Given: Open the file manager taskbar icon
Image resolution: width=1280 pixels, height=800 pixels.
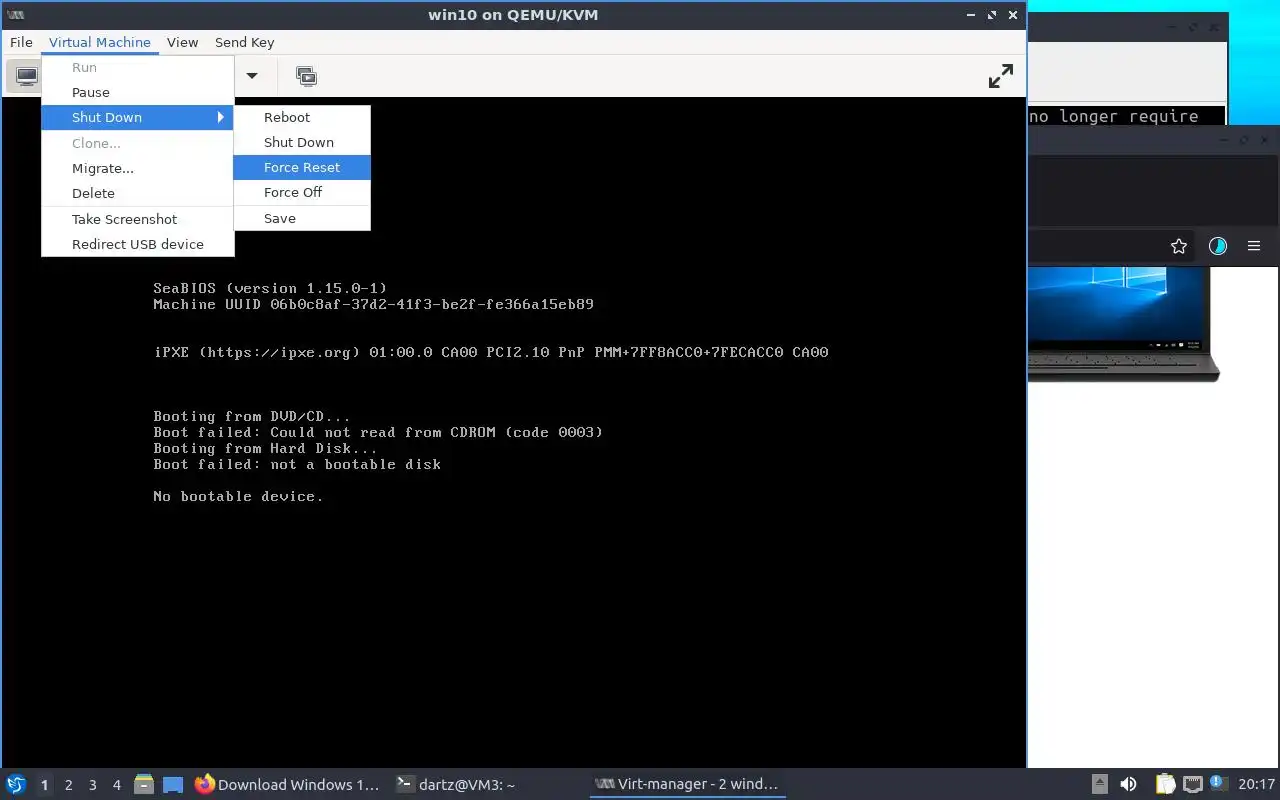Looking at the screenshot, I should [143, 784].
